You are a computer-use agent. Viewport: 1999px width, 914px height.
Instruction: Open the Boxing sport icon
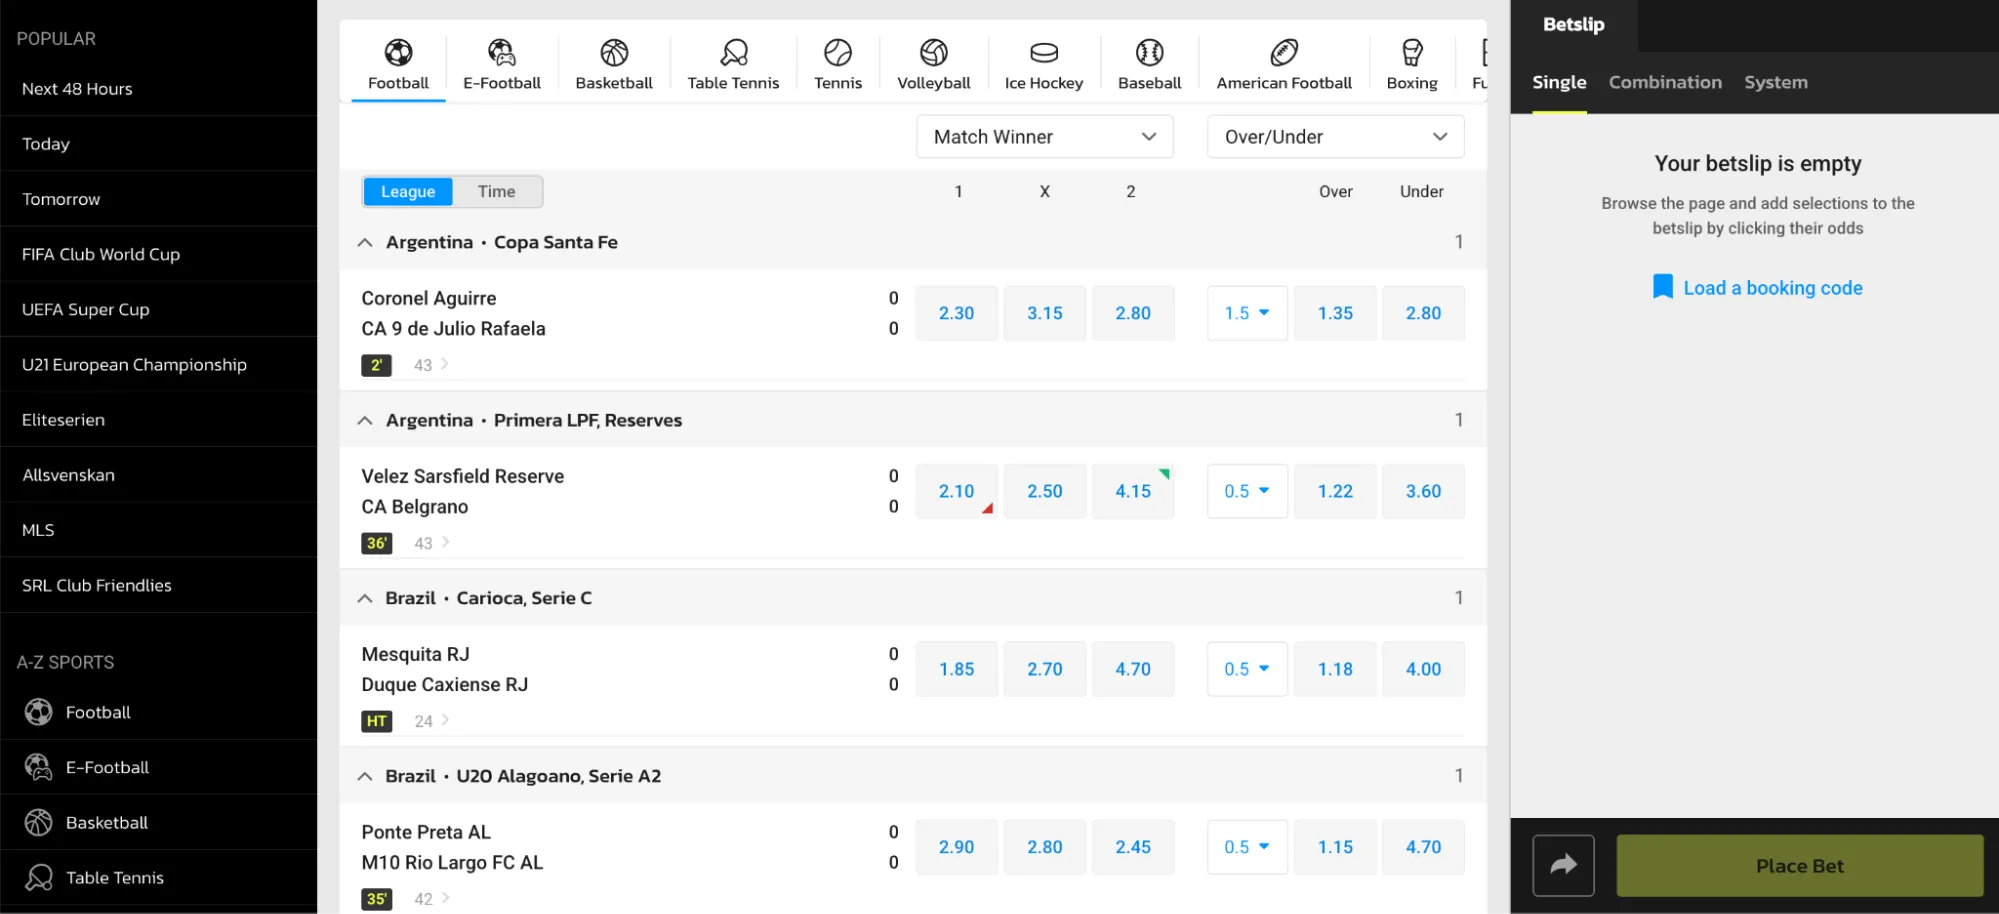[x=1411, y=53]
